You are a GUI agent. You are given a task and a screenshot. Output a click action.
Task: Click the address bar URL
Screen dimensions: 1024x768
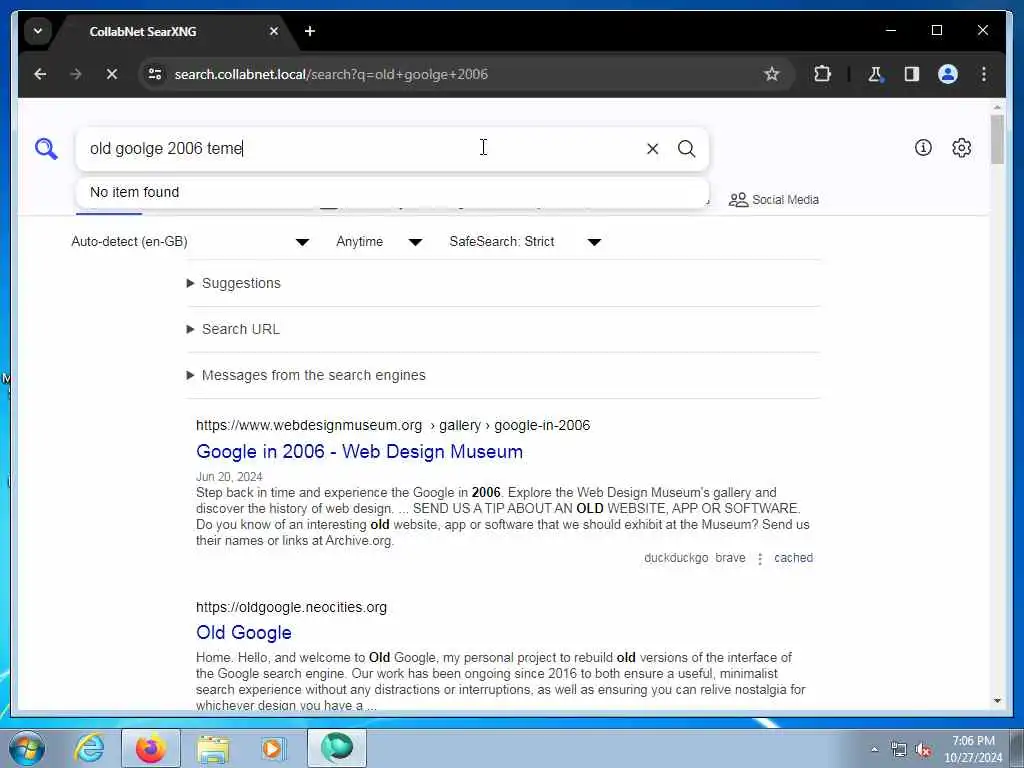[x=331, y=74]
